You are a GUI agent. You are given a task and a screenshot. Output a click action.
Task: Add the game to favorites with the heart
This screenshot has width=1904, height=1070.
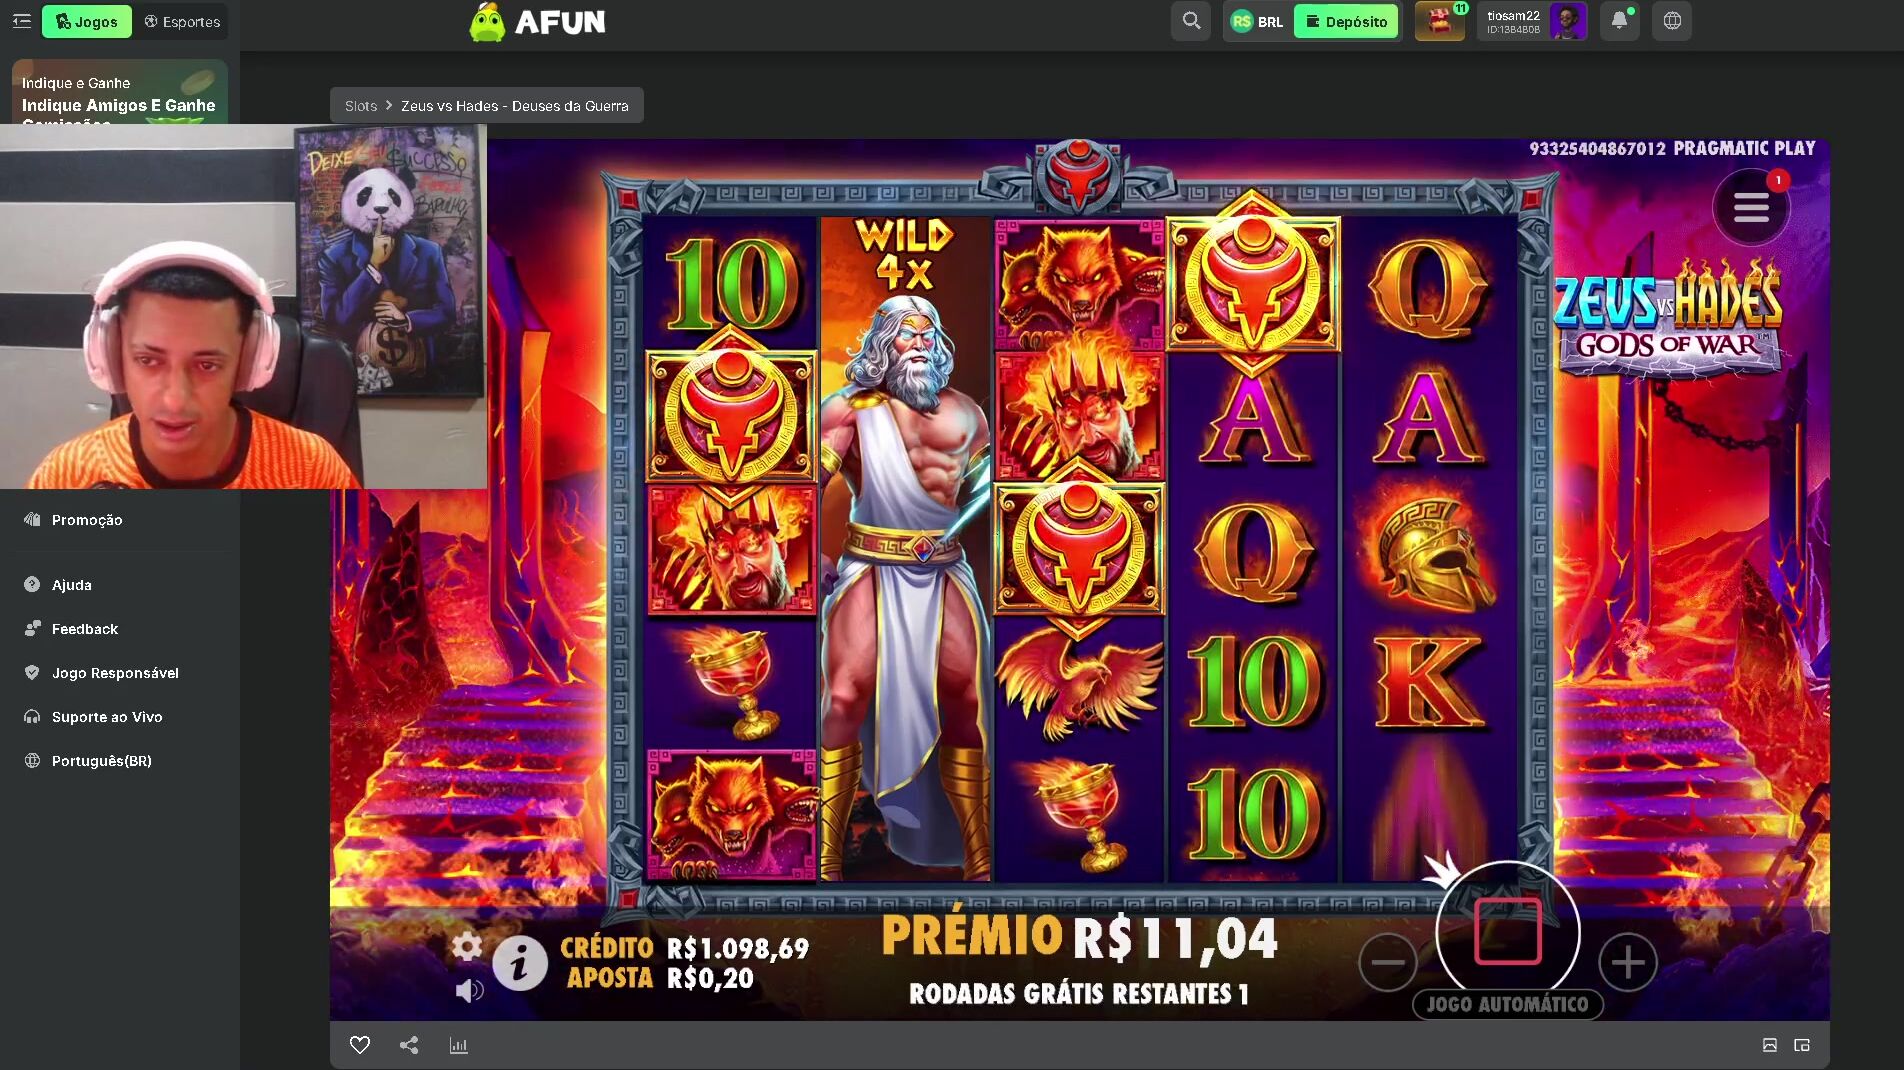[x=360, y=1045]
